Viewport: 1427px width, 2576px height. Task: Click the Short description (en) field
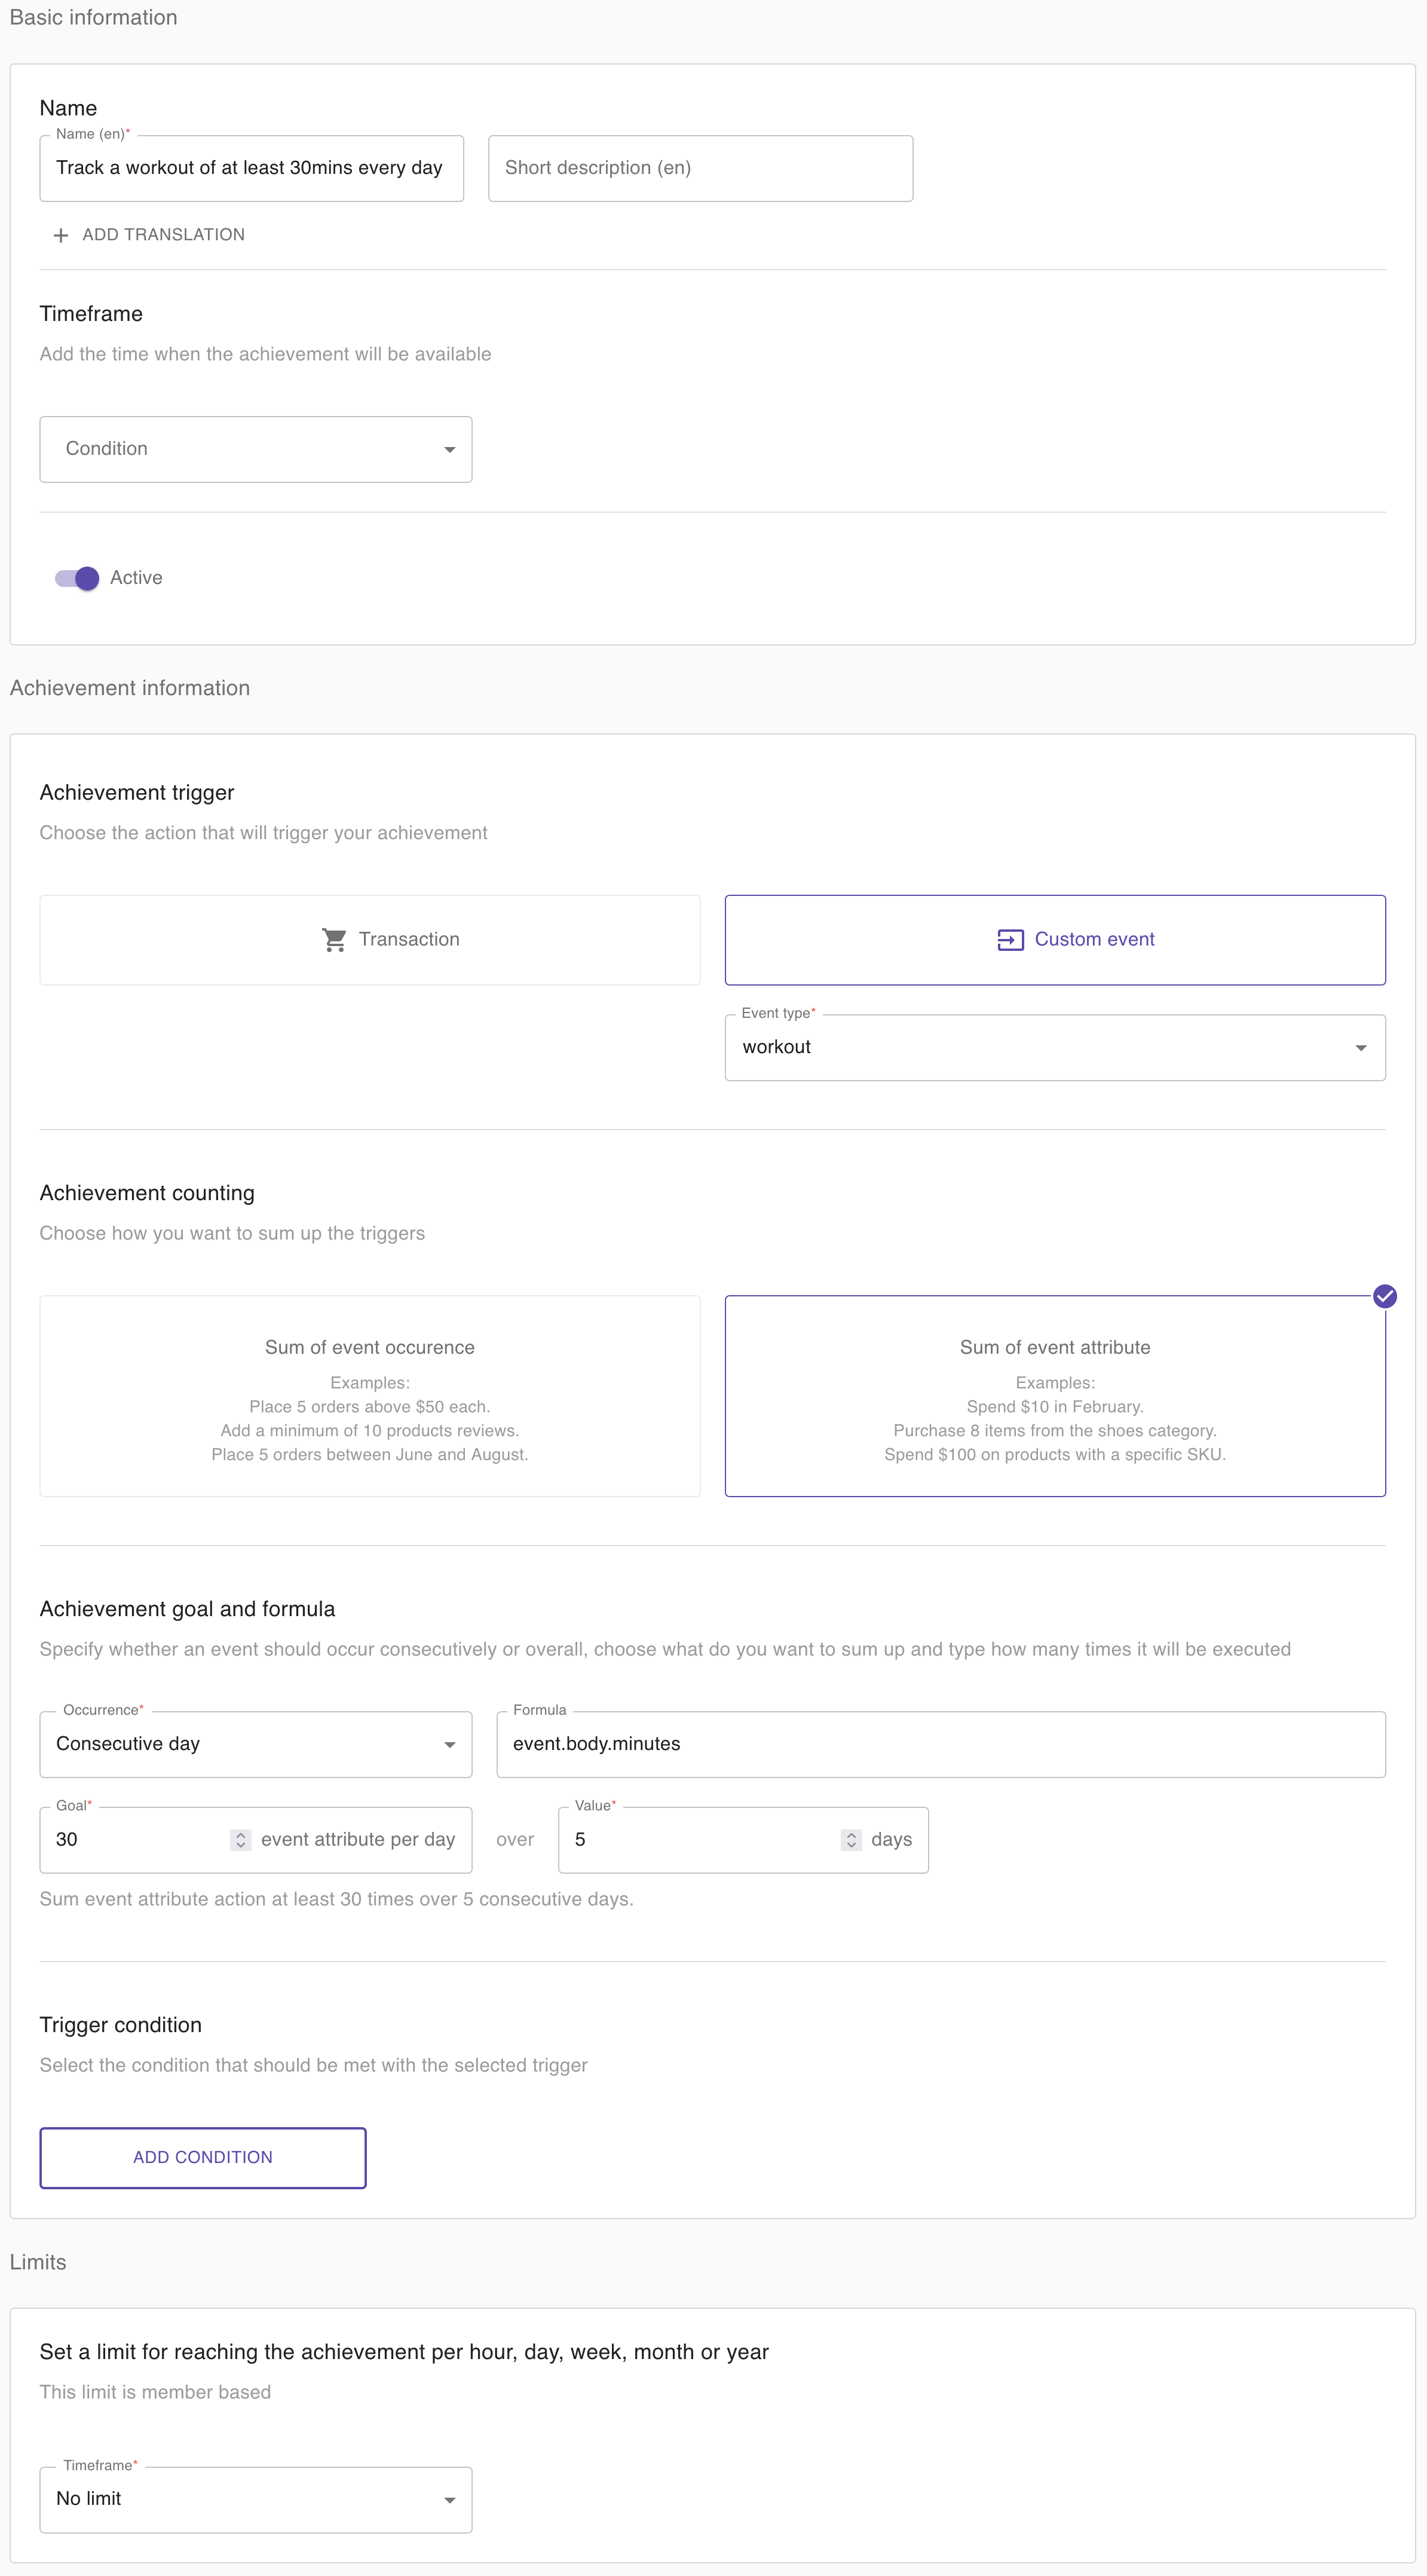(x=700, y=168)
